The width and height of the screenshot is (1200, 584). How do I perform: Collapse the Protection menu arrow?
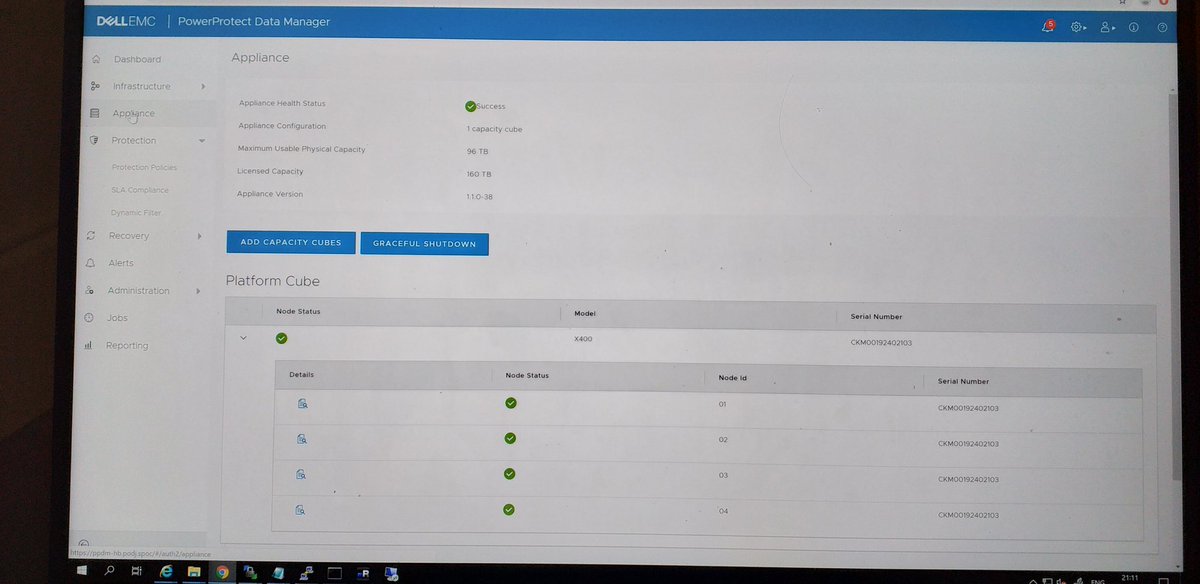click(202, 141)
